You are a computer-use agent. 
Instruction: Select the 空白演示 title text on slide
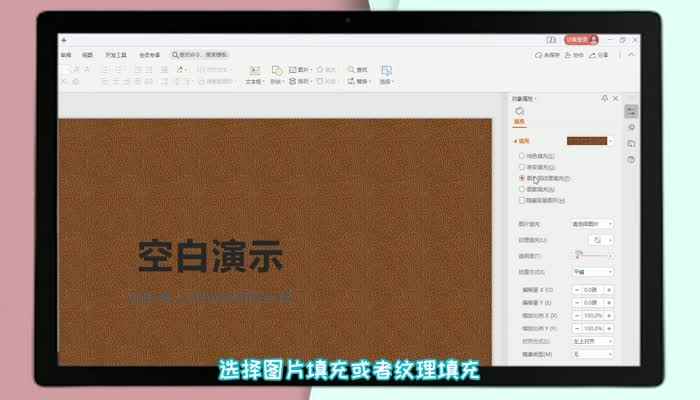211,256
